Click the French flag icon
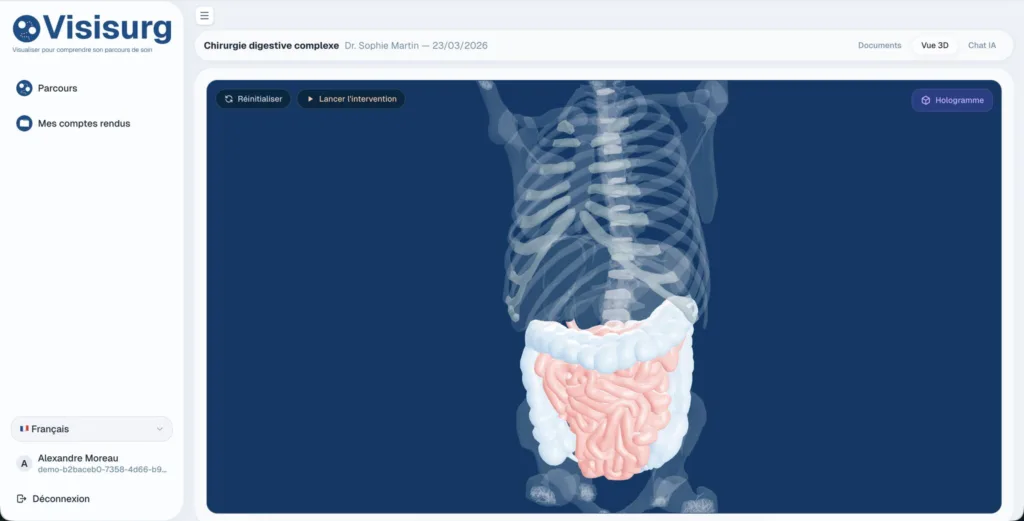1024x521 pixels. click(x=24, y=429)
